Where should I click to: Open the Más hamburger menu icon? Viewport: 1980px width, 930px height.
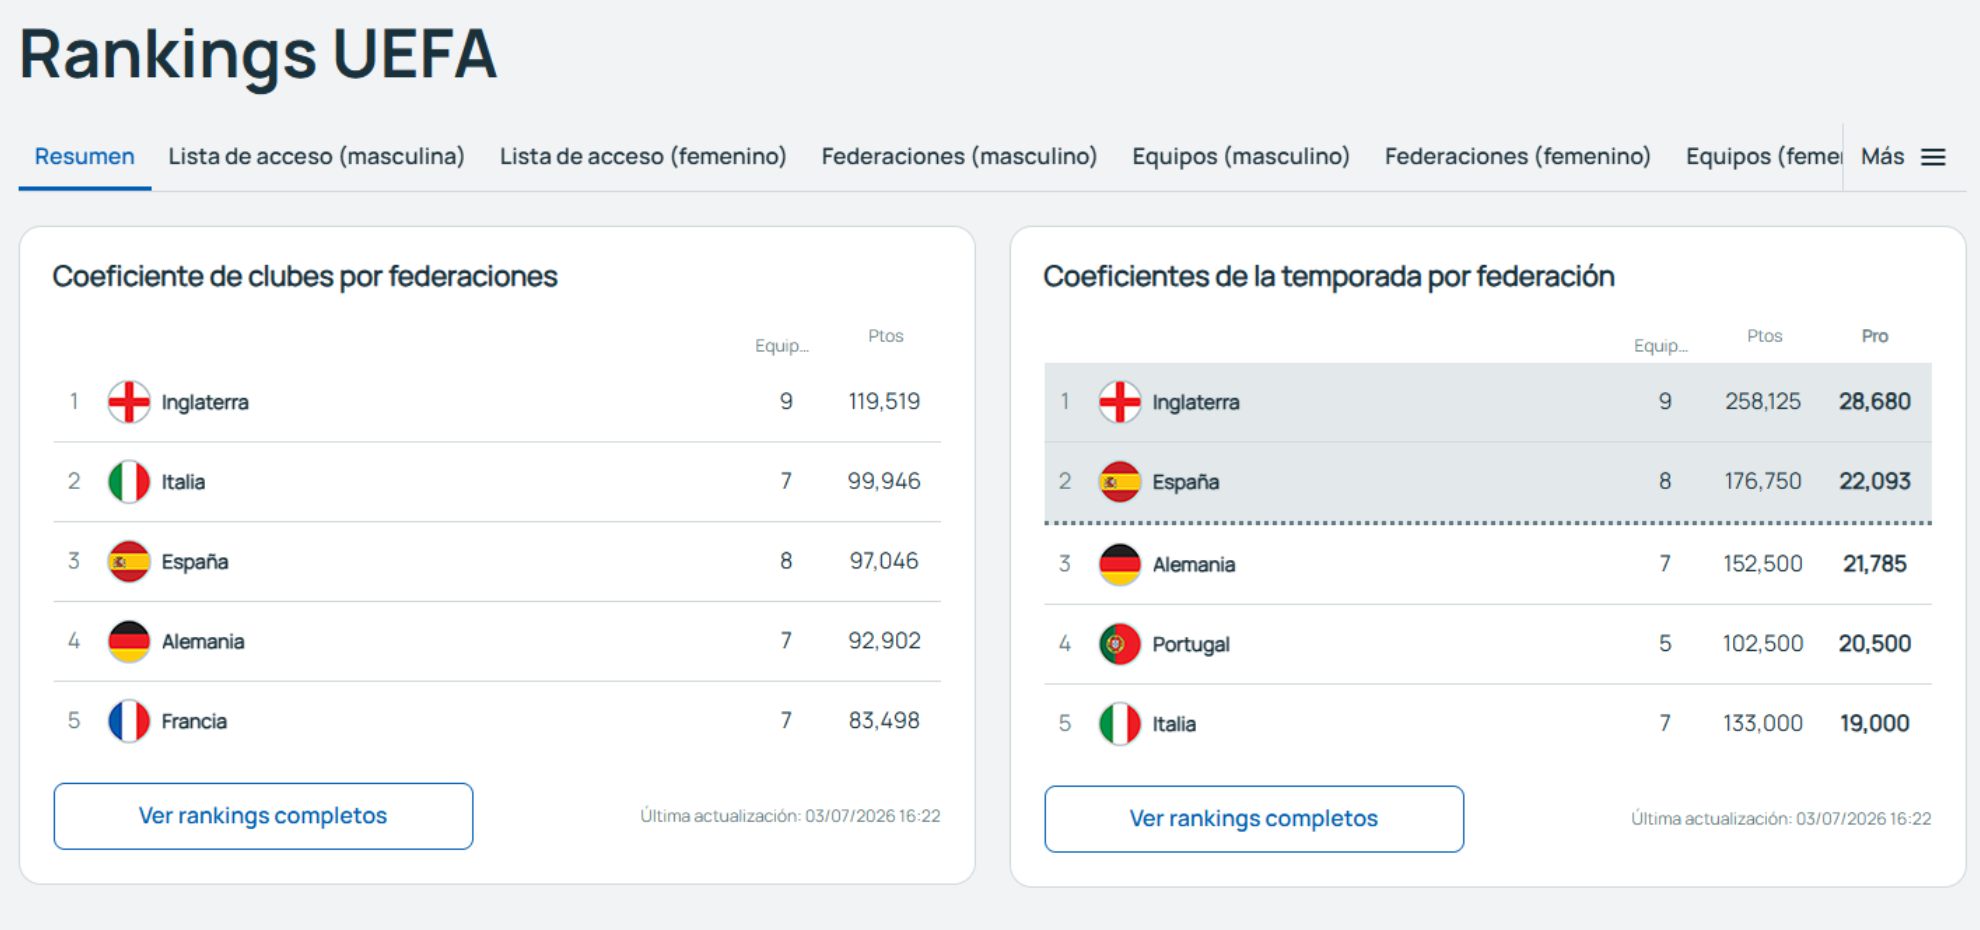click(x=1933, y=157)
